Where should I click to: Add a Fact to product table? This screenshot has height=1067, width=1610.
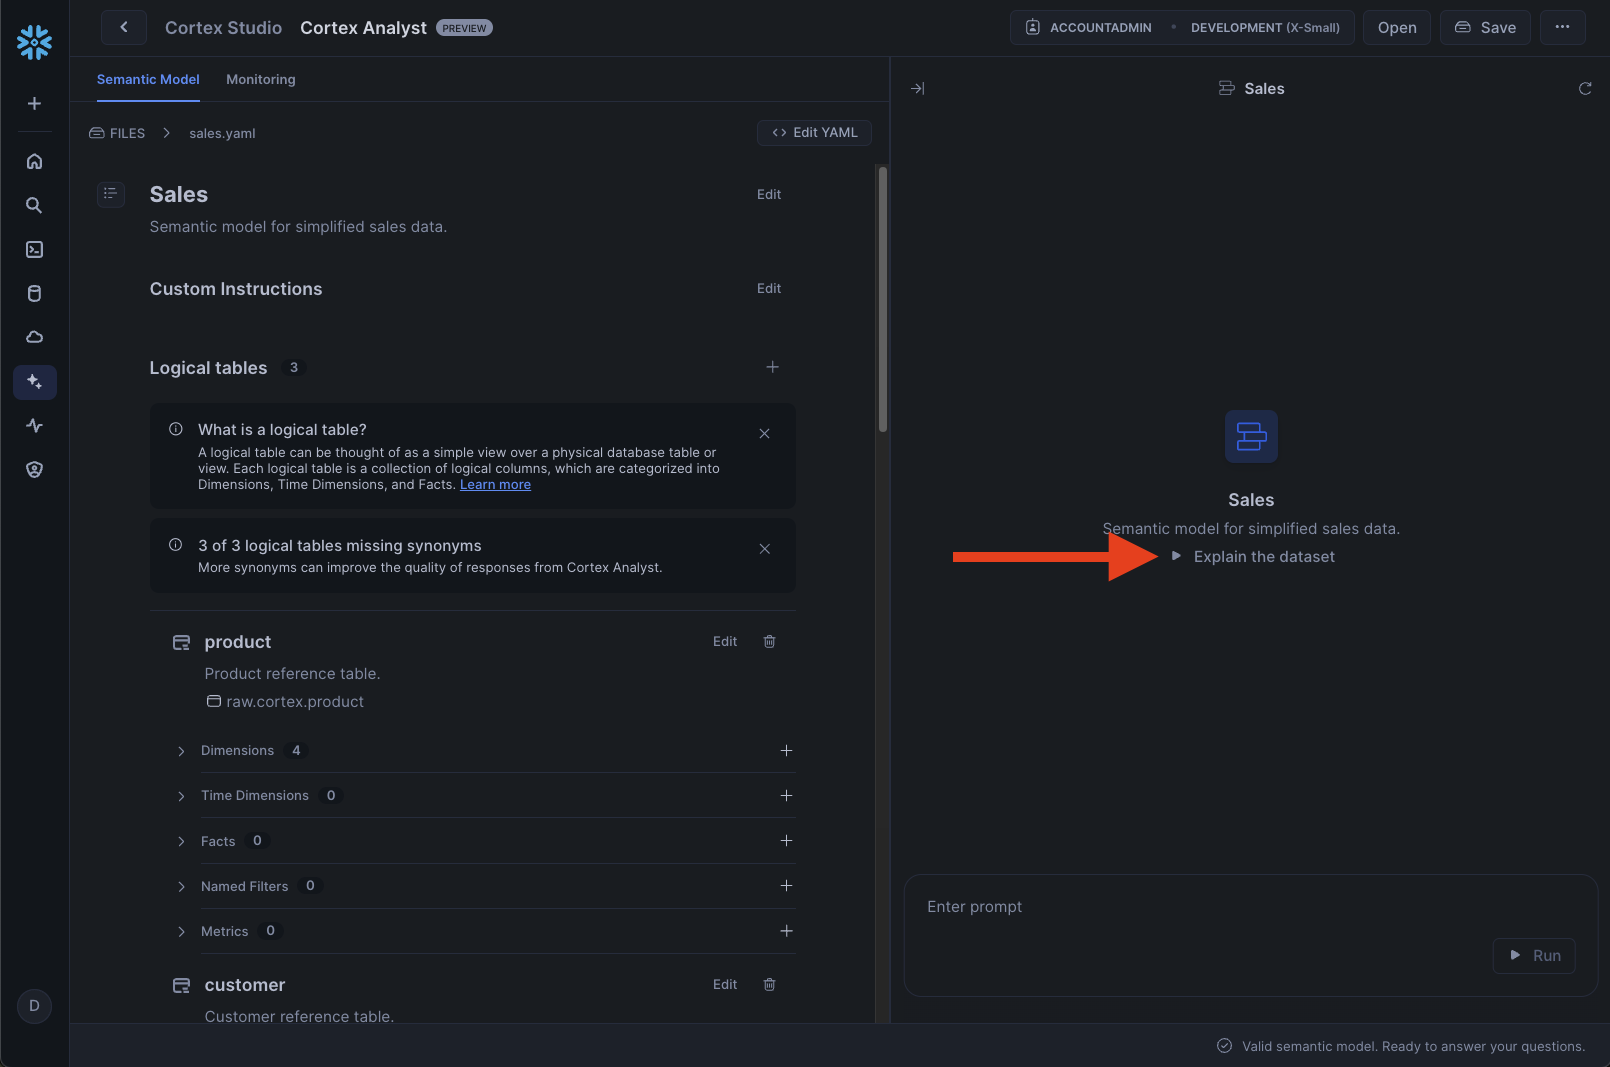(786, 840)
